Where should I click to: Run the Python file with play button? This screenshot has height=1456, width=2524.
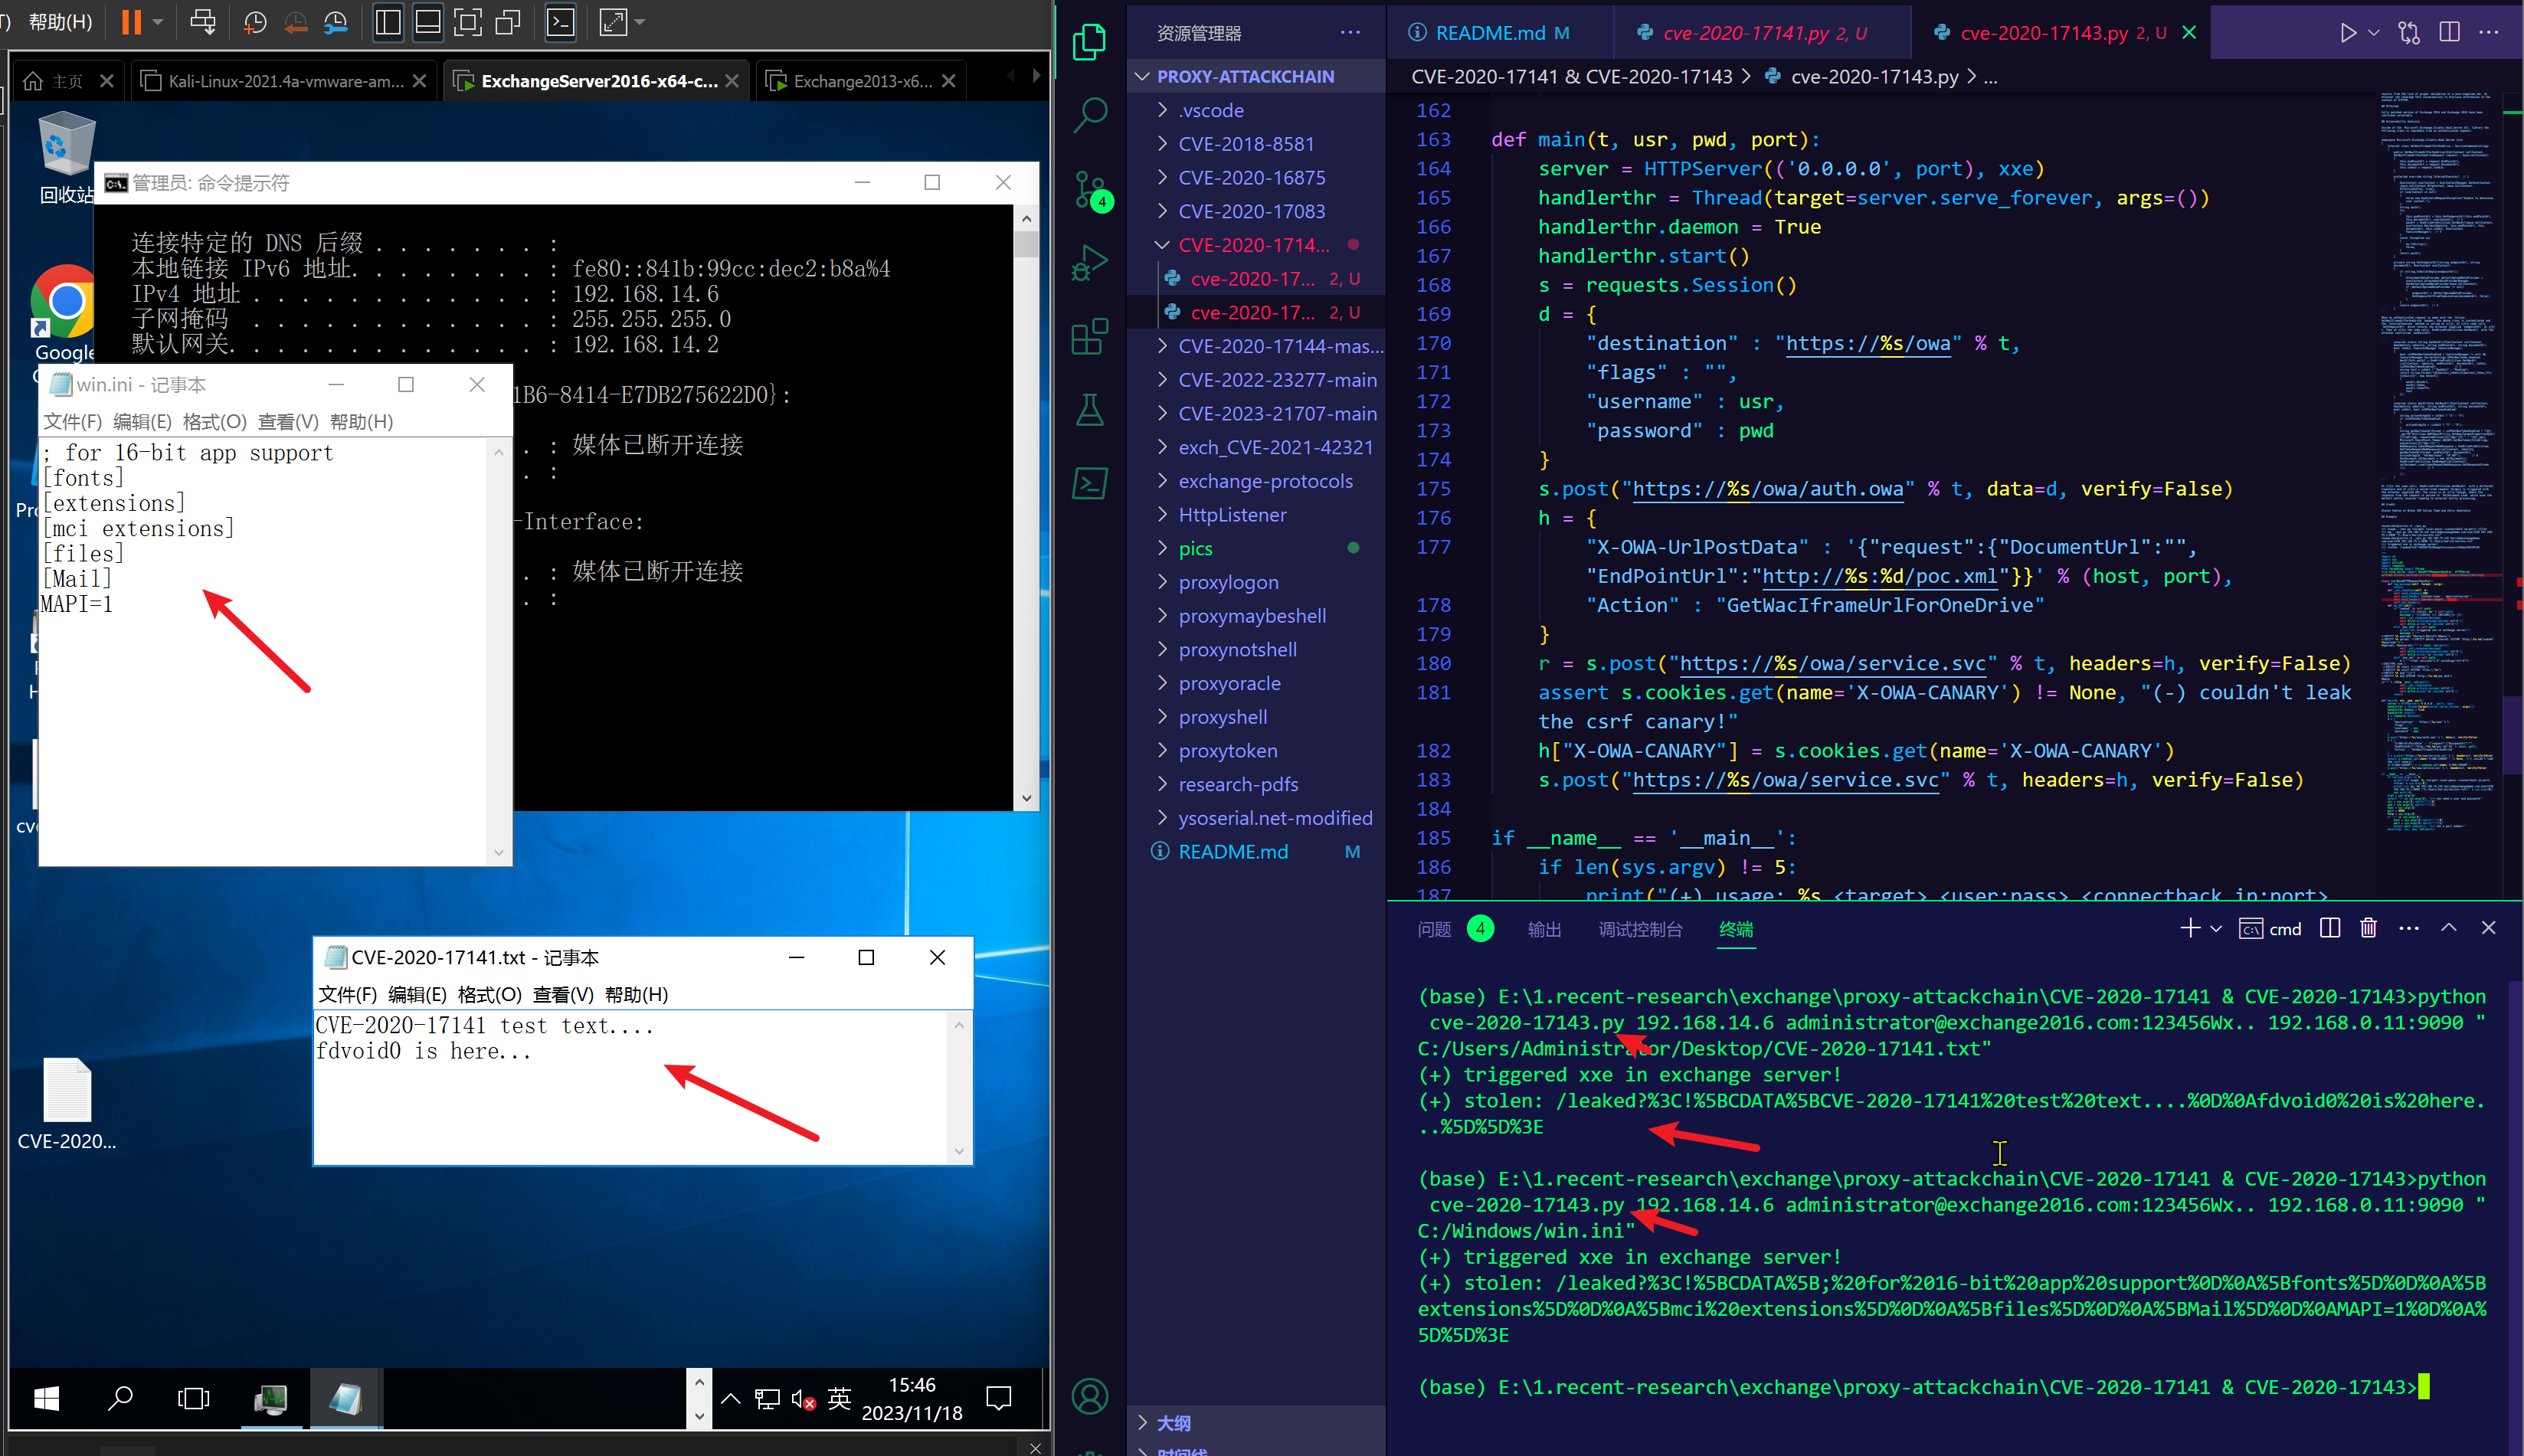tap(2347, 33)
